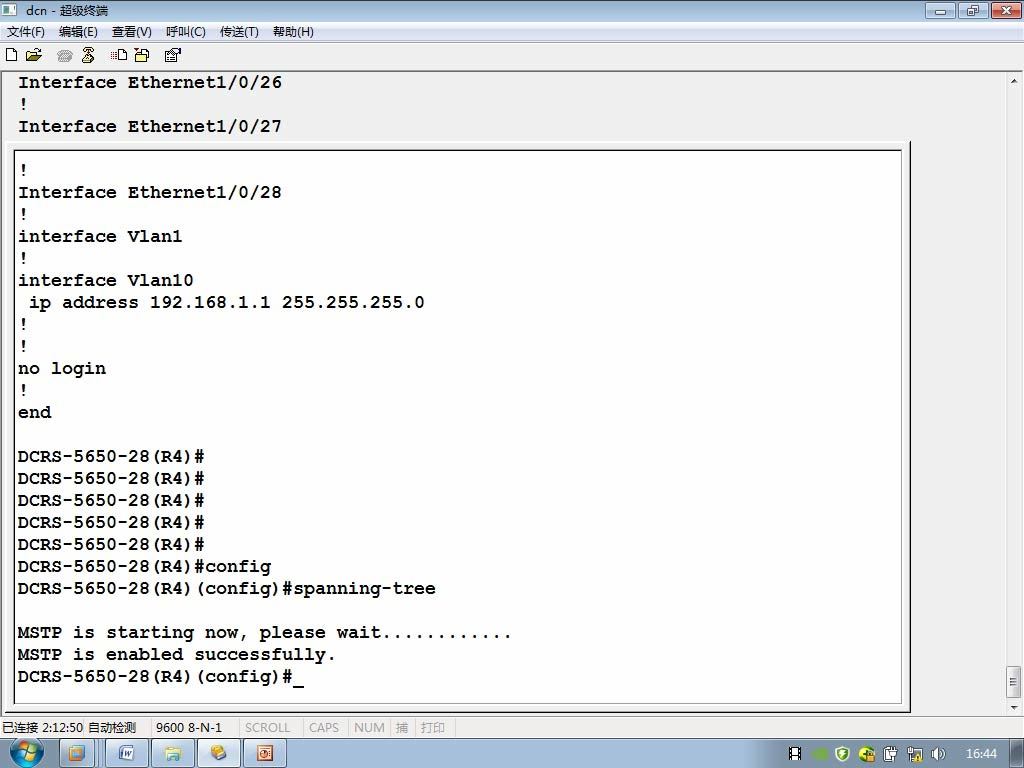Click the NUM indicator in status bar
Screen dimensions: 1024x768
click(x=369, y=728)
